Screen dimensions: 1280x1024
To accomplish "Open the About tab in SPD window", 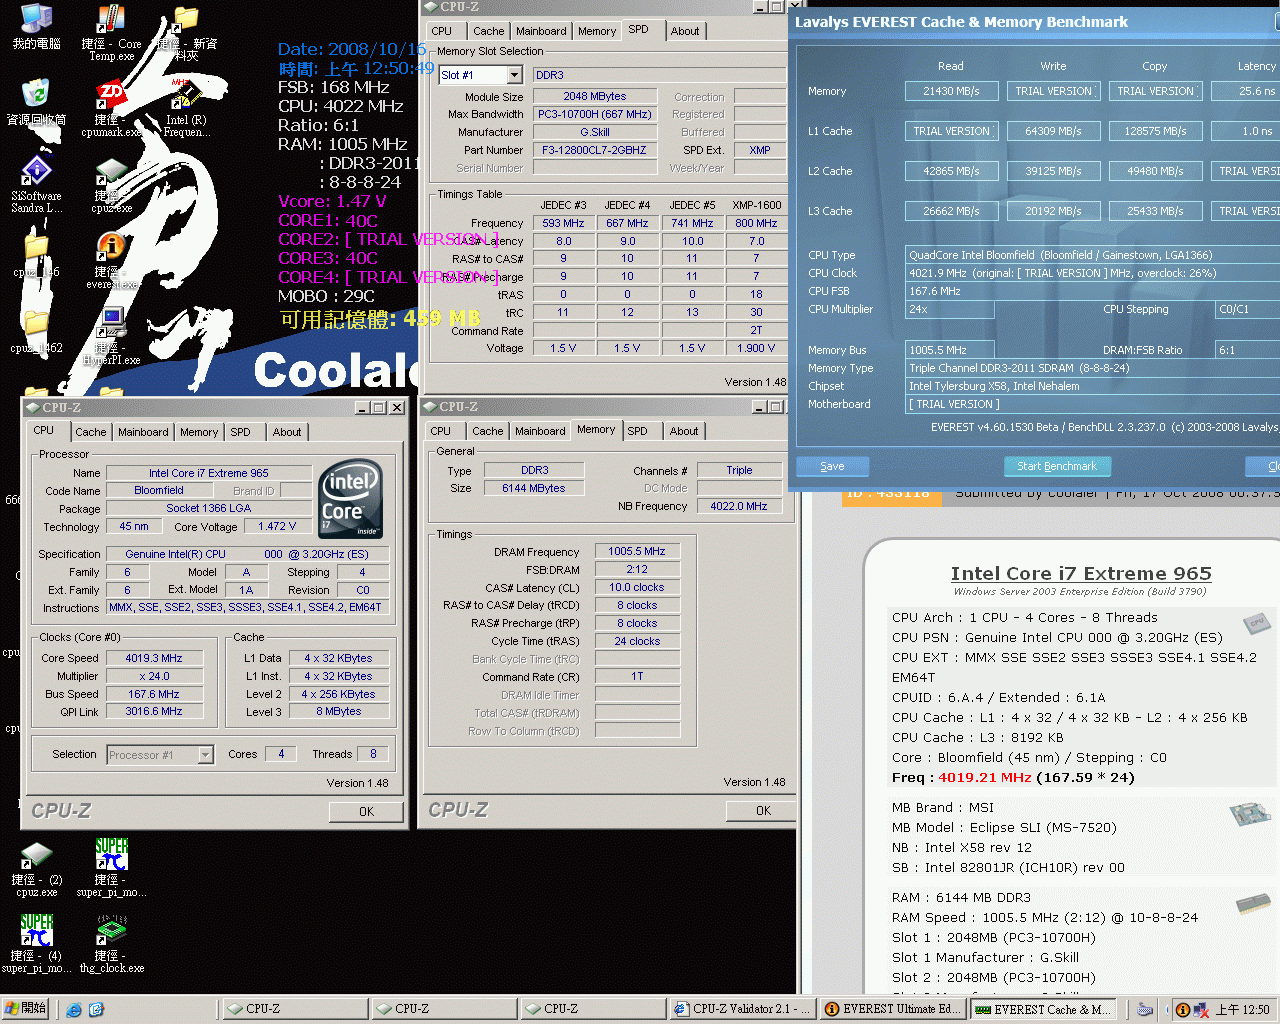I will 685,31.
